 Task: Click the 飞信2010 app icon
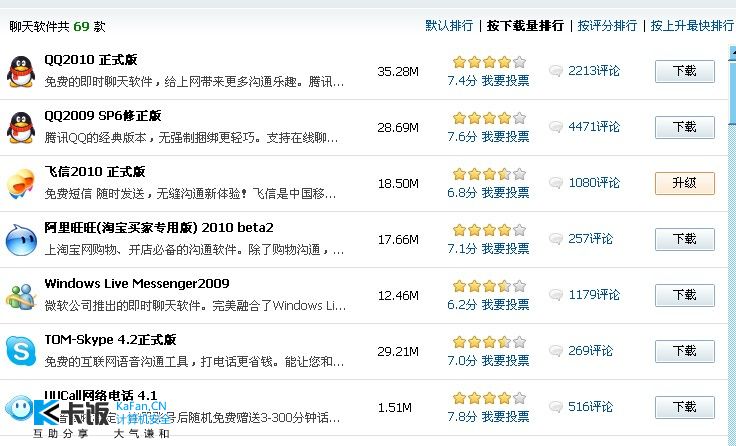click(21, 184)
